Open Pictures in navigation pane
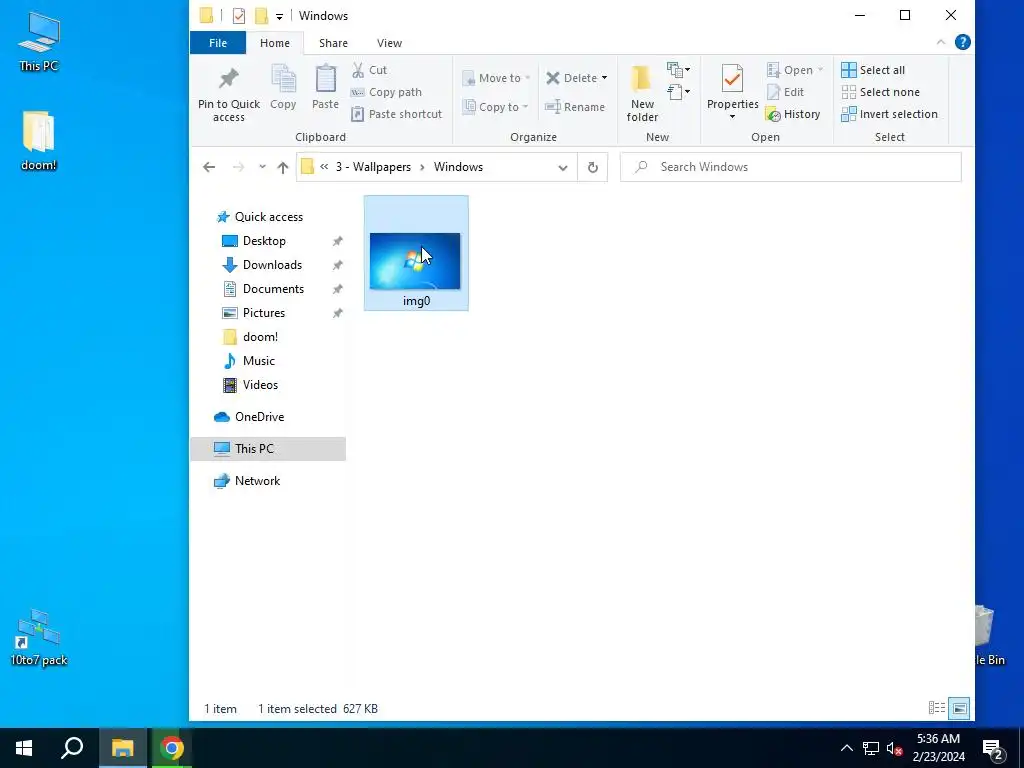Image resolution: width=1024 pixels, height=768 pixels. pyautogui.click(x=264, y=313)
